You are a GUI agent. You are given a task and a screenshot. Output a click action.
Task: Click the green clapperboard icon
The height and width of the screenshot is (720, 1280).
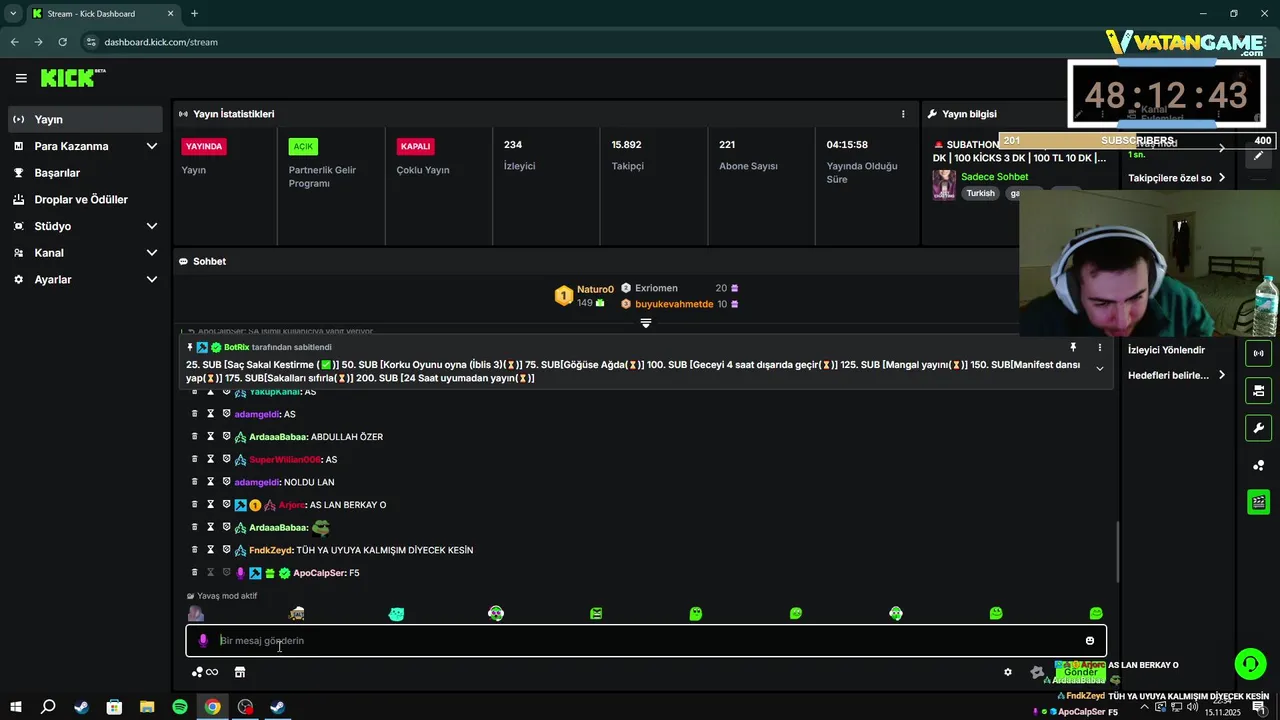[1258, 502]
